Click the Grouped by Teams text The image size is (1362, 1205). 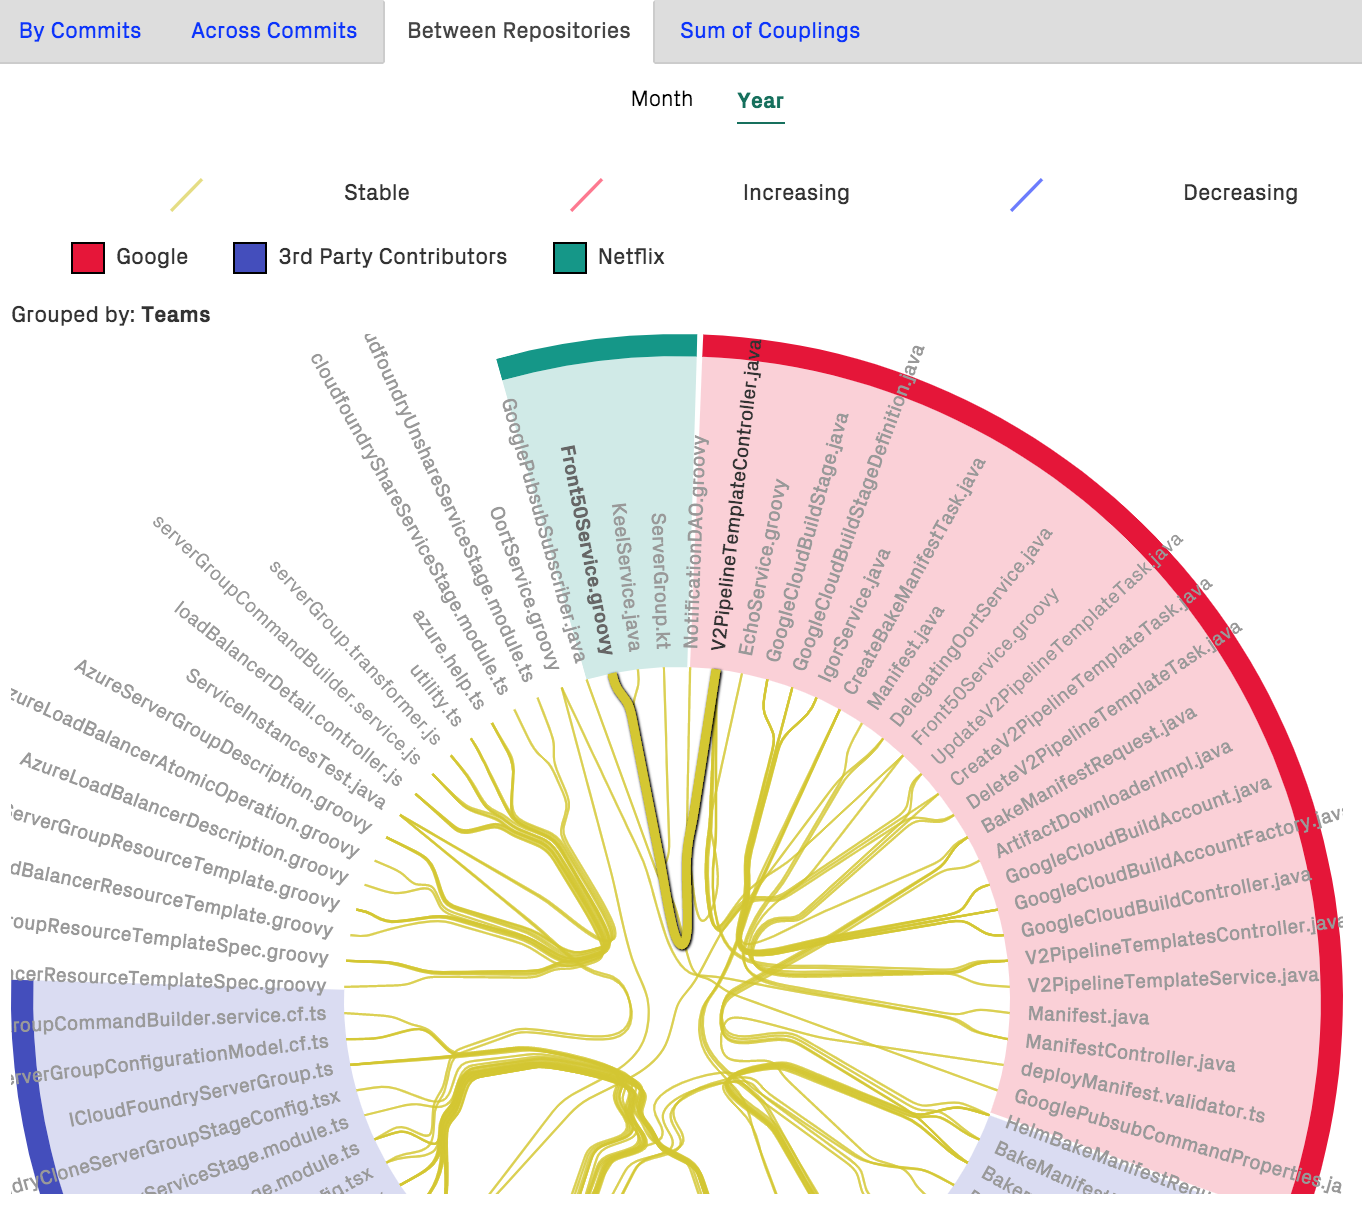point(111,315)
